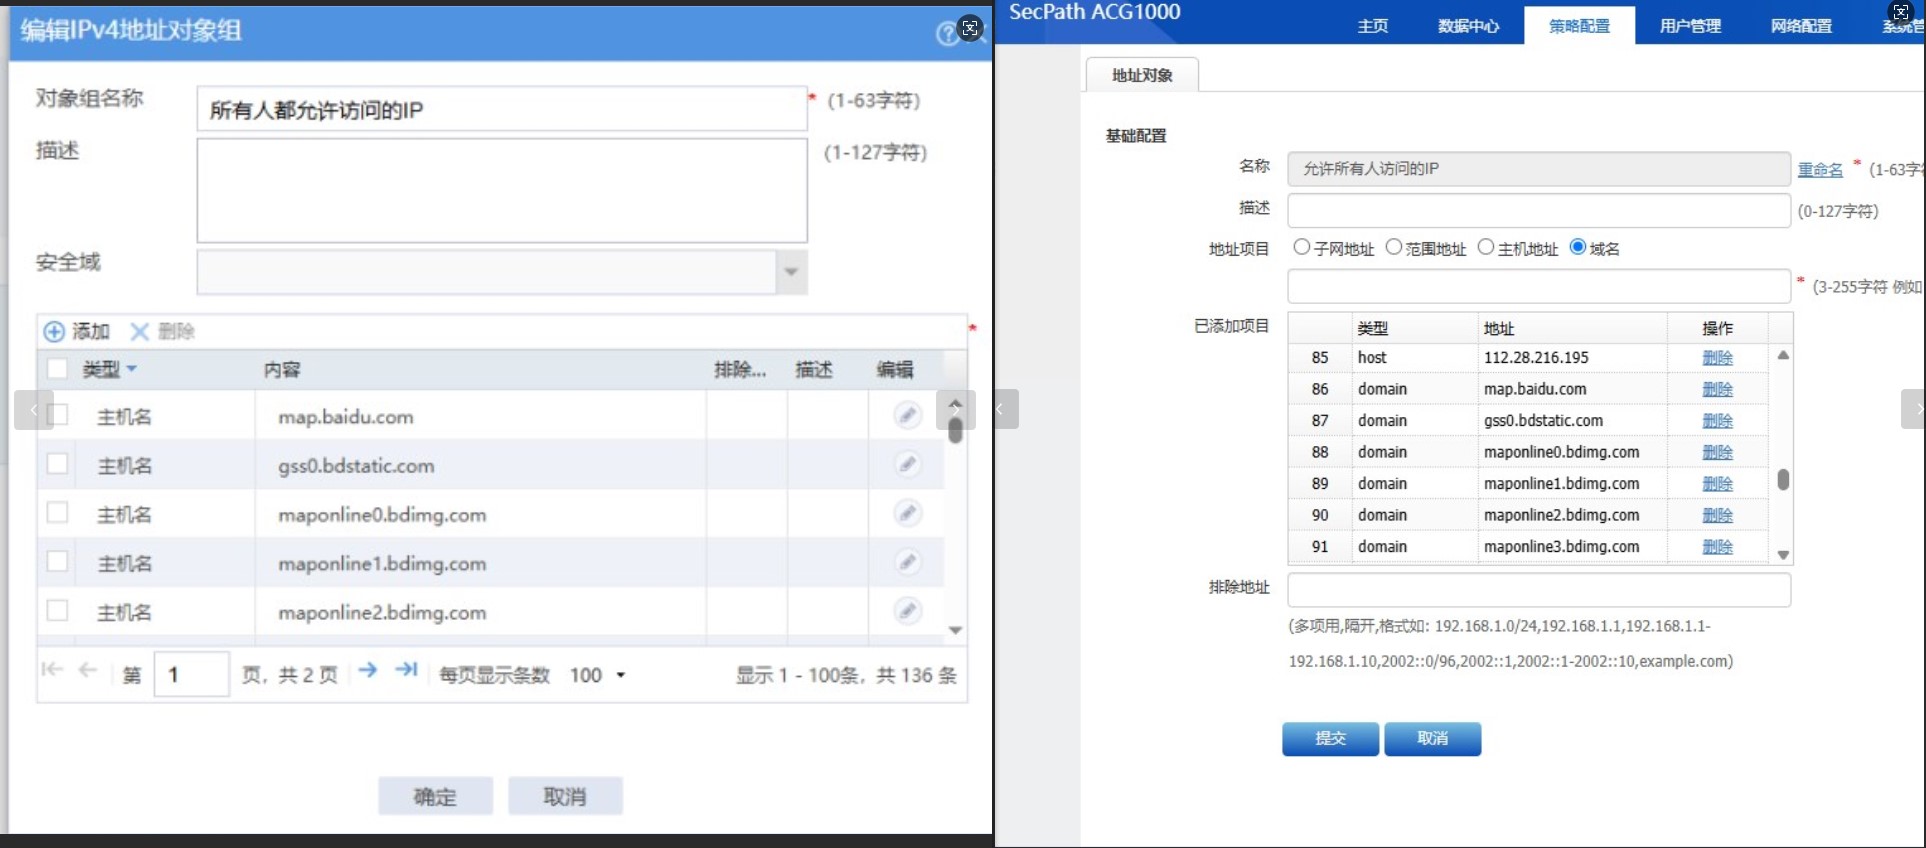Open the 安全域 dropdown
This screenshot has width=1926, height=848.
(791, 272)
